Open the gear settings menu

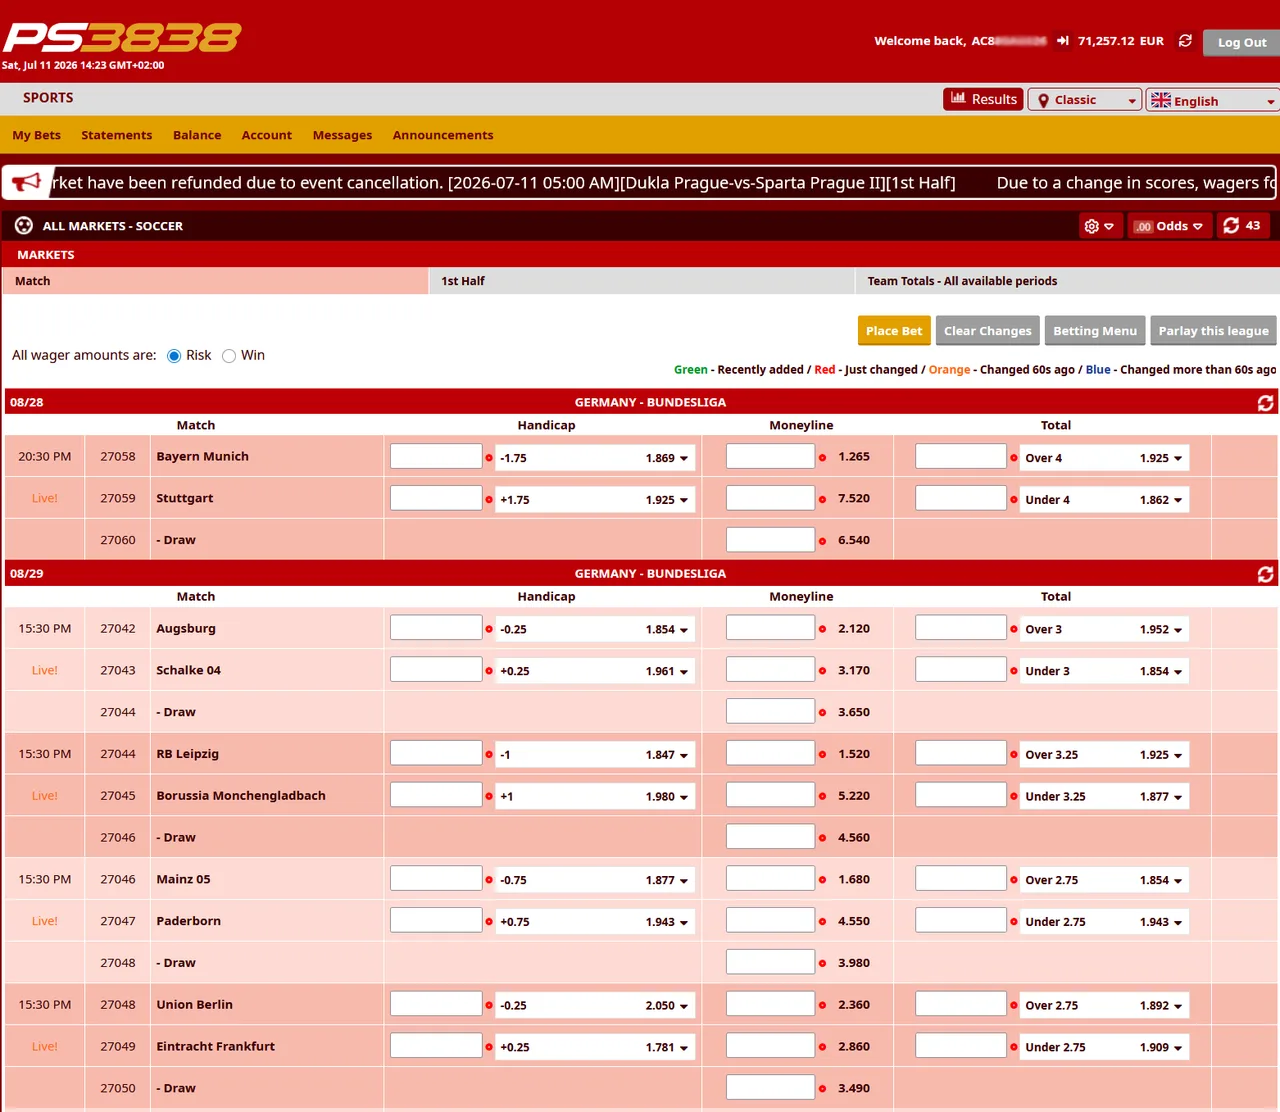pos(1099,226)
